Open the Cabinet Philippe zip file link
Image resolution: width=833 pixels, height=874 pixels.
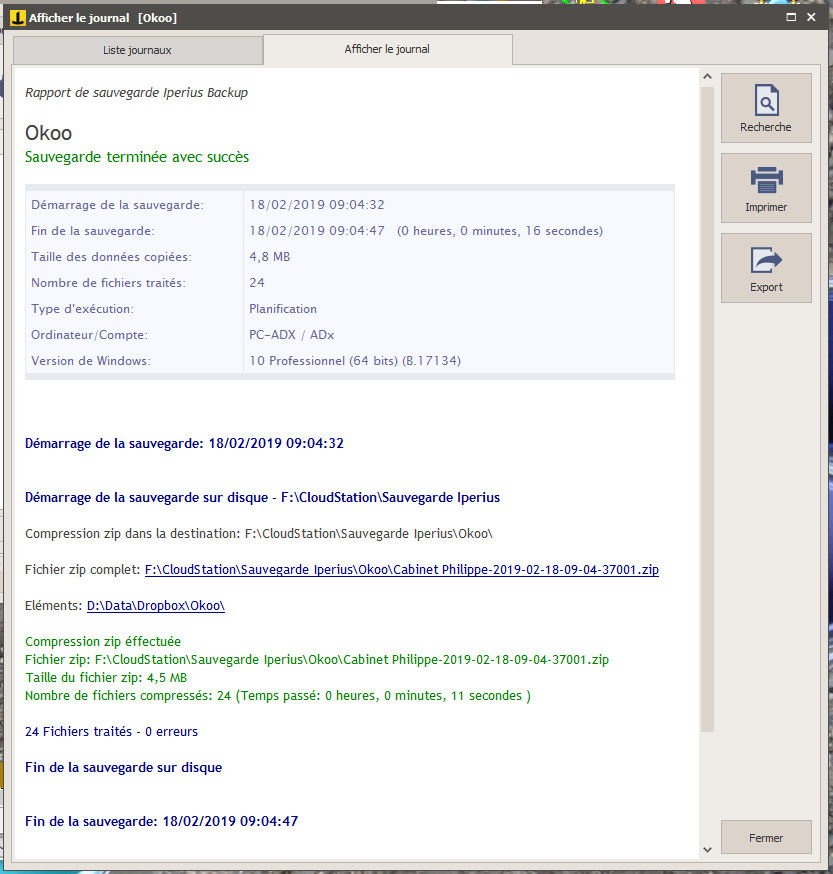tap(401, 569)
